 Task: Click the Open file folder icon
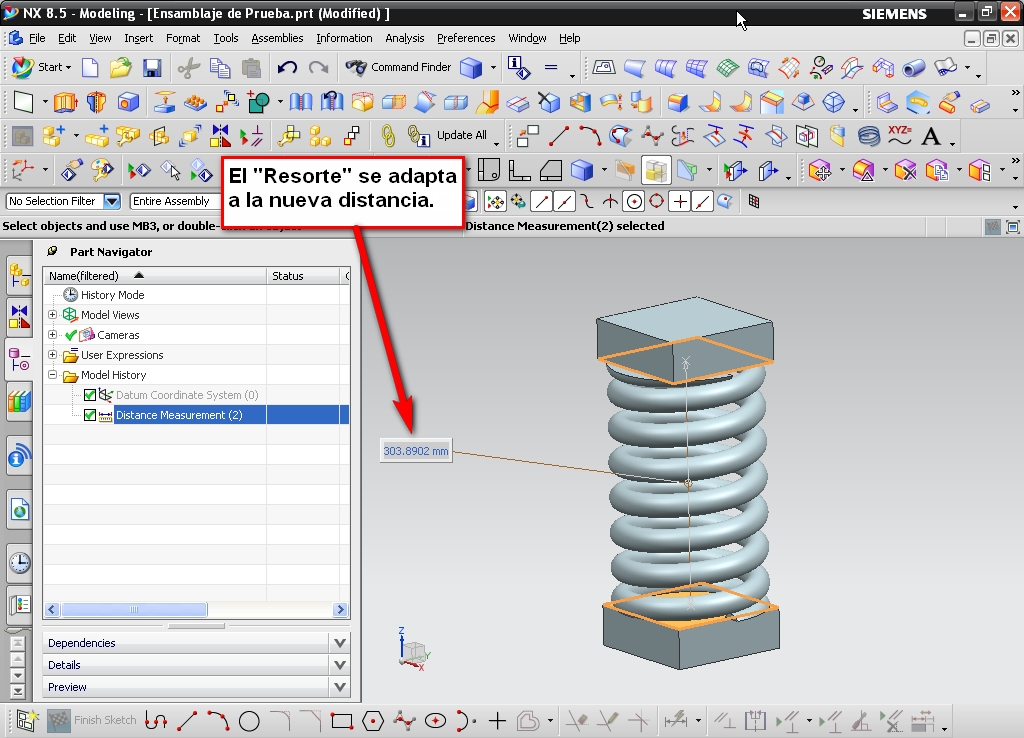(121, 68)
